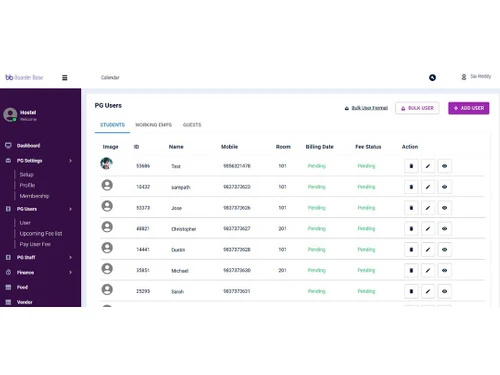The width and height of the screenshot is (500, 375).
Task: Switch to the Working Emps tab
Action: point(153,125)
